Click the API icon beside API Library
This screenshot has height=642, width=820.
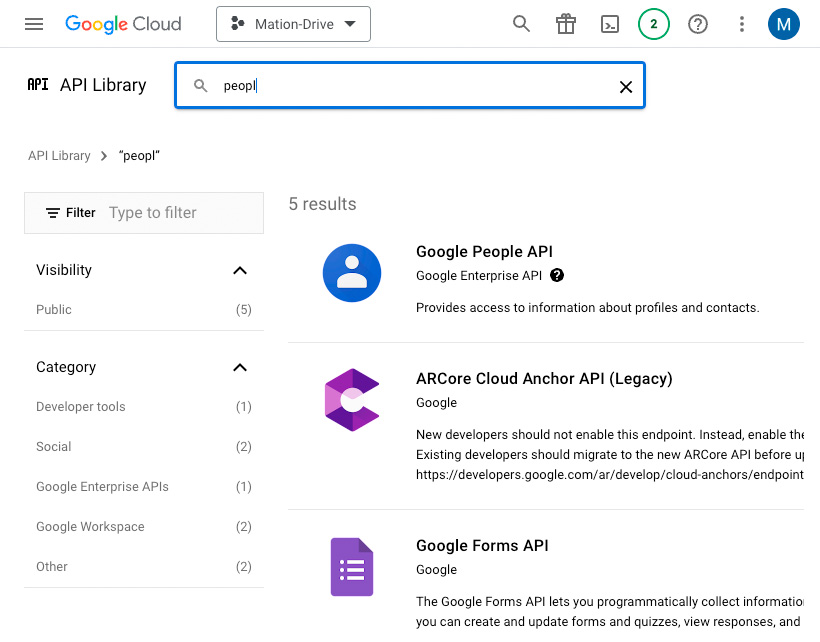pos(38,85)
